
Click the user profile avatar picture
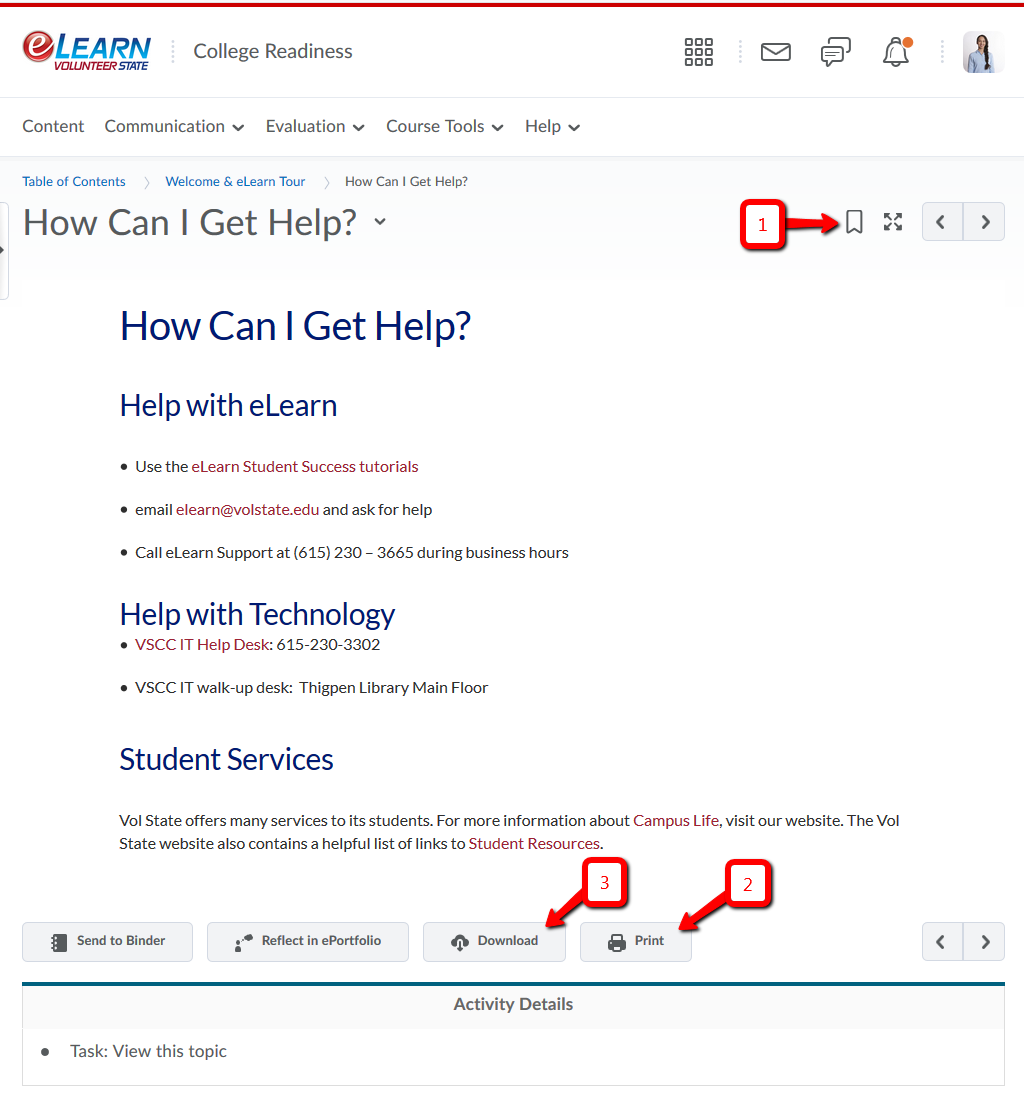tap(982, 52)
